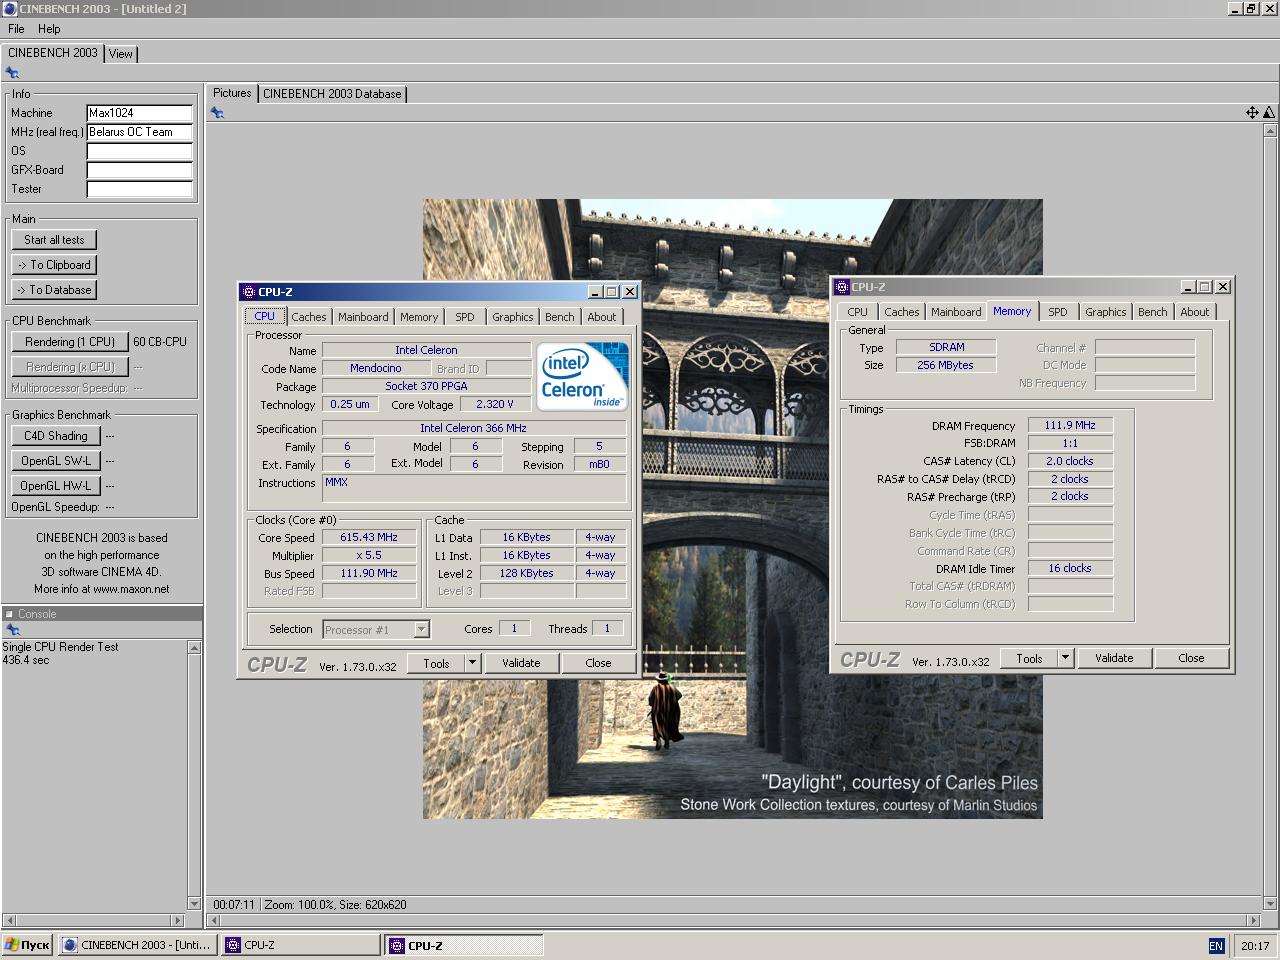Open Bench tab in left CPU-Z window
Viewport: 1280px width, 960px height.
click(560, 317)
